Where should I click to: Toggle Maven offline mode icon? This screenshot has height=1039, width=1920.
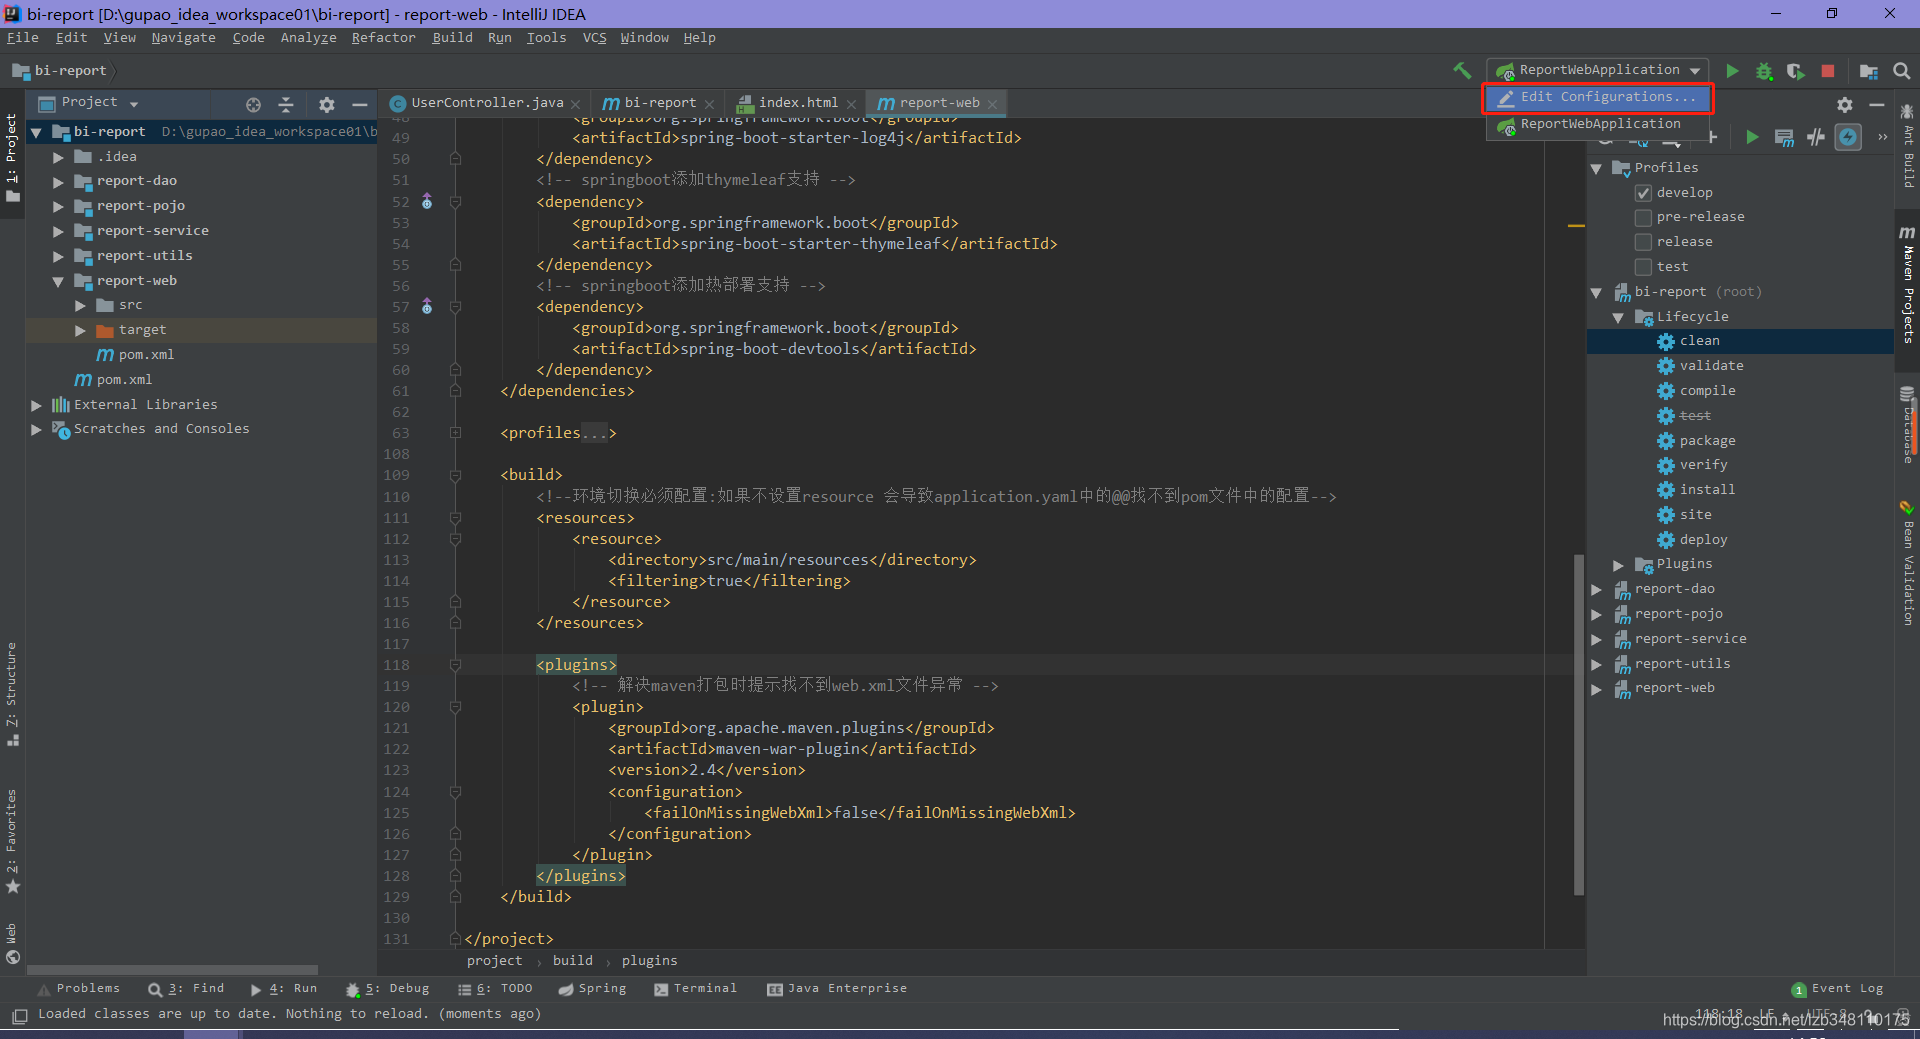pyautogui.click(x=1816, y=137)
